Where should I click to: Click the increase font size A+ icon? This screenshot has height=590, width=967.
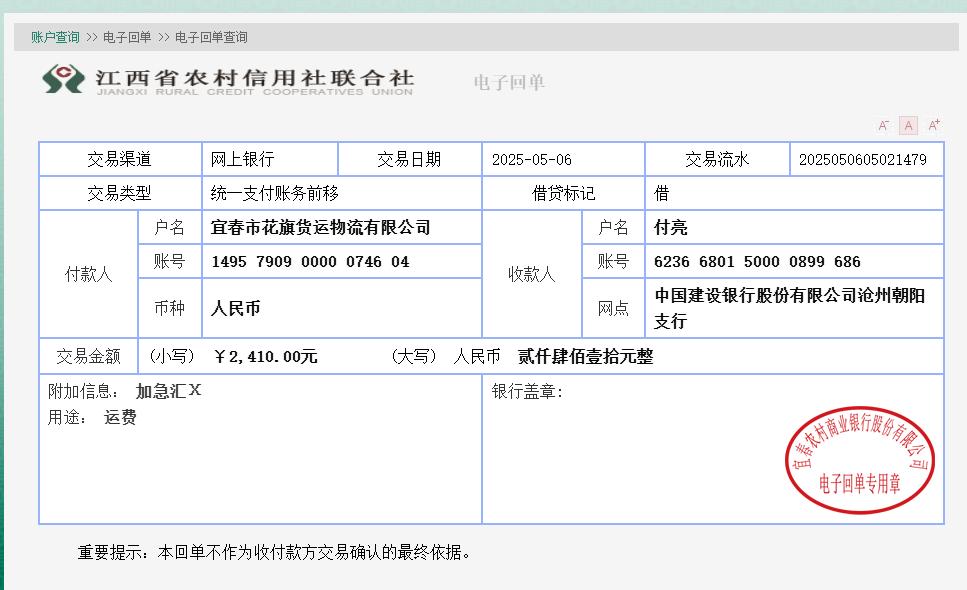(x=934, y=125)
